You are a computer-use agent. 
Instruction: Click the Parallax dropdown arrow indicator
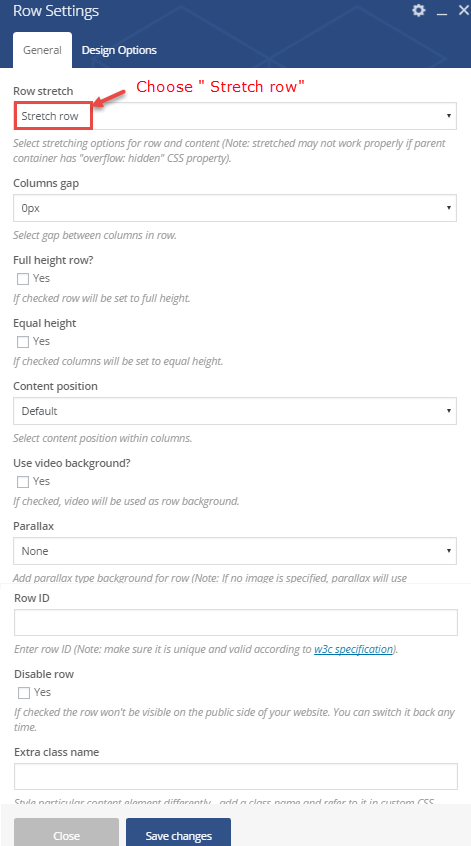pos(448,551)
